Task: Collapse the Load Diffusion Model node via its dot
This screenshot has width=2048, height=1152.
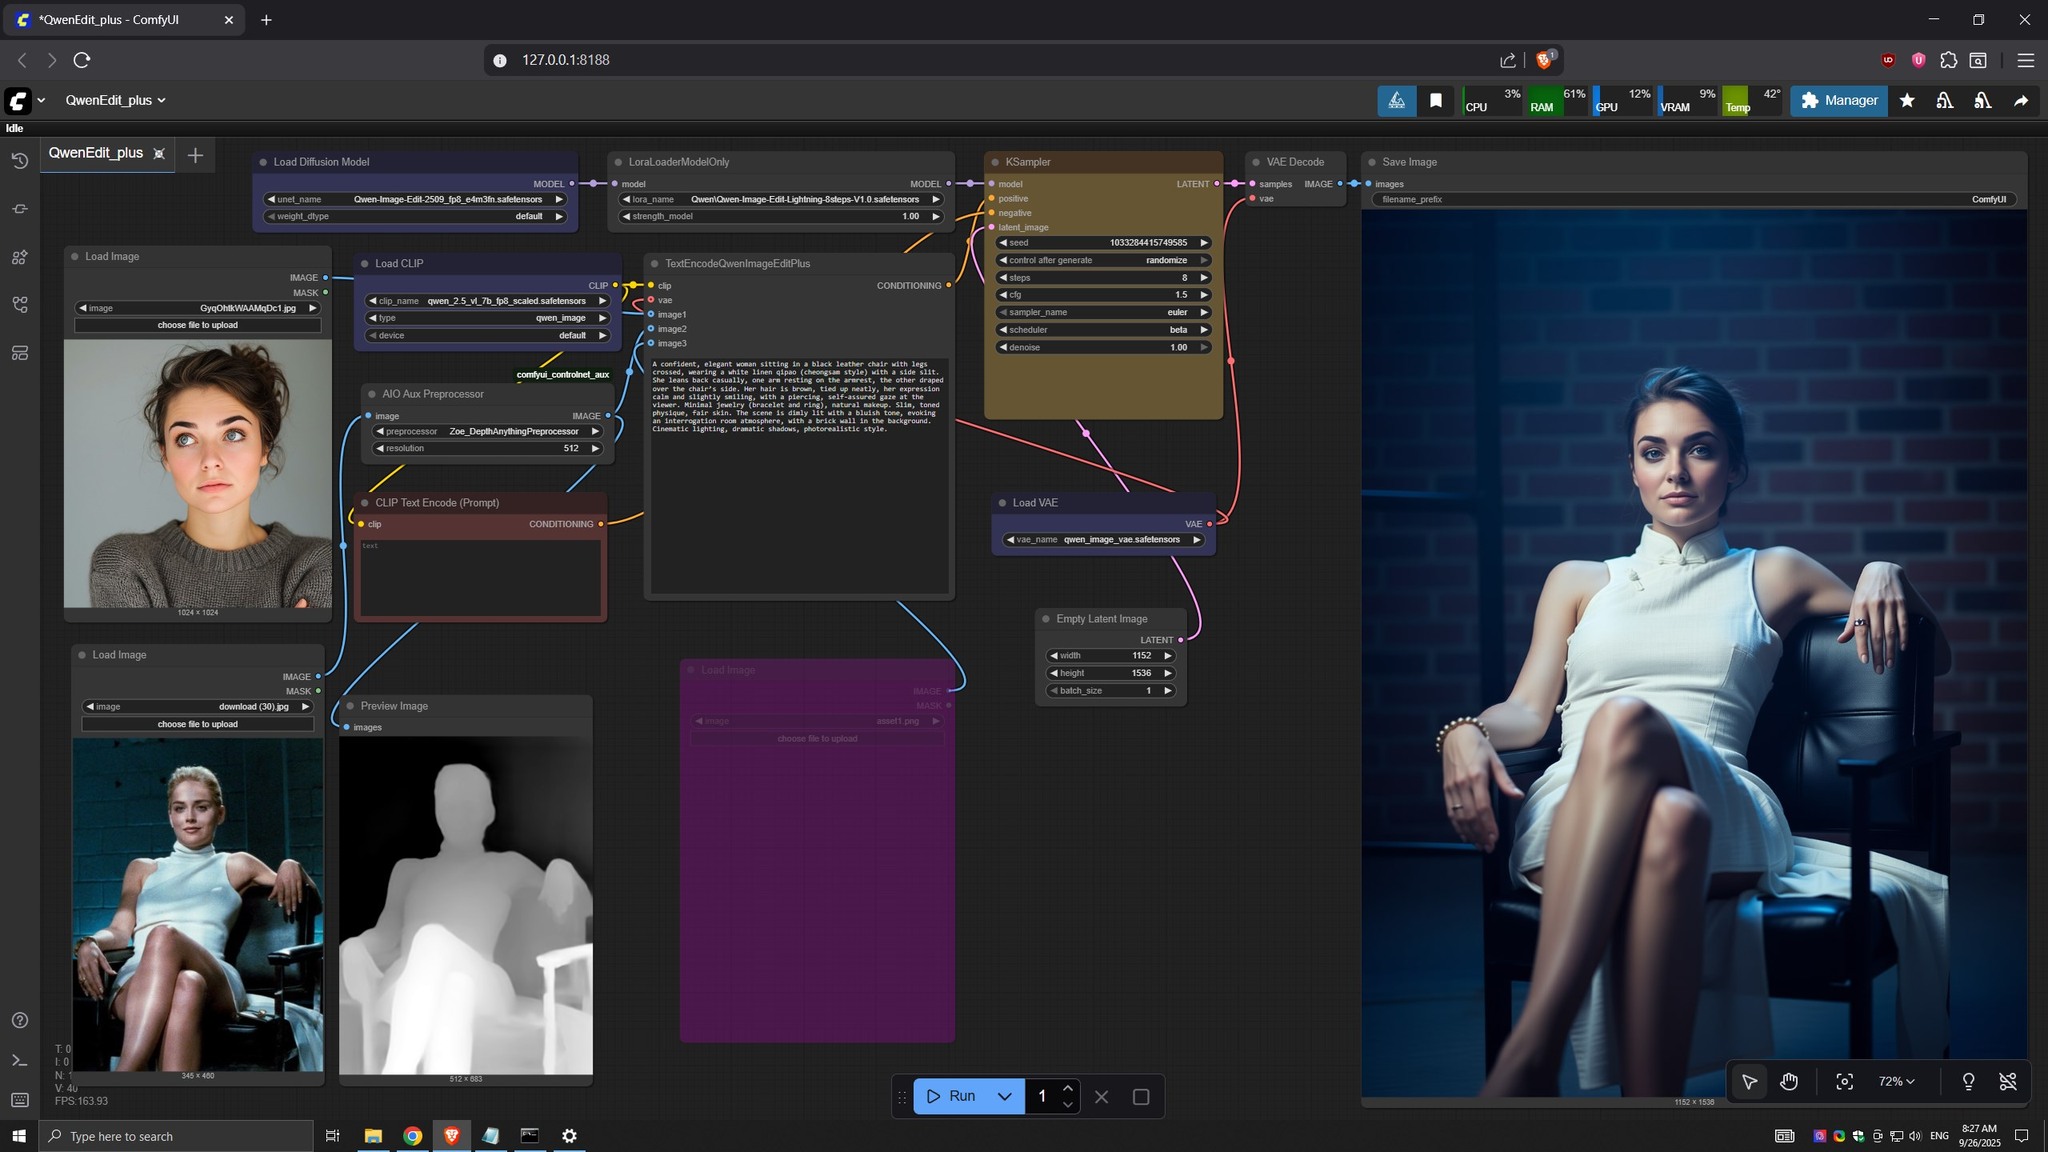Action: pyautogui.click(x=263, y=162)
